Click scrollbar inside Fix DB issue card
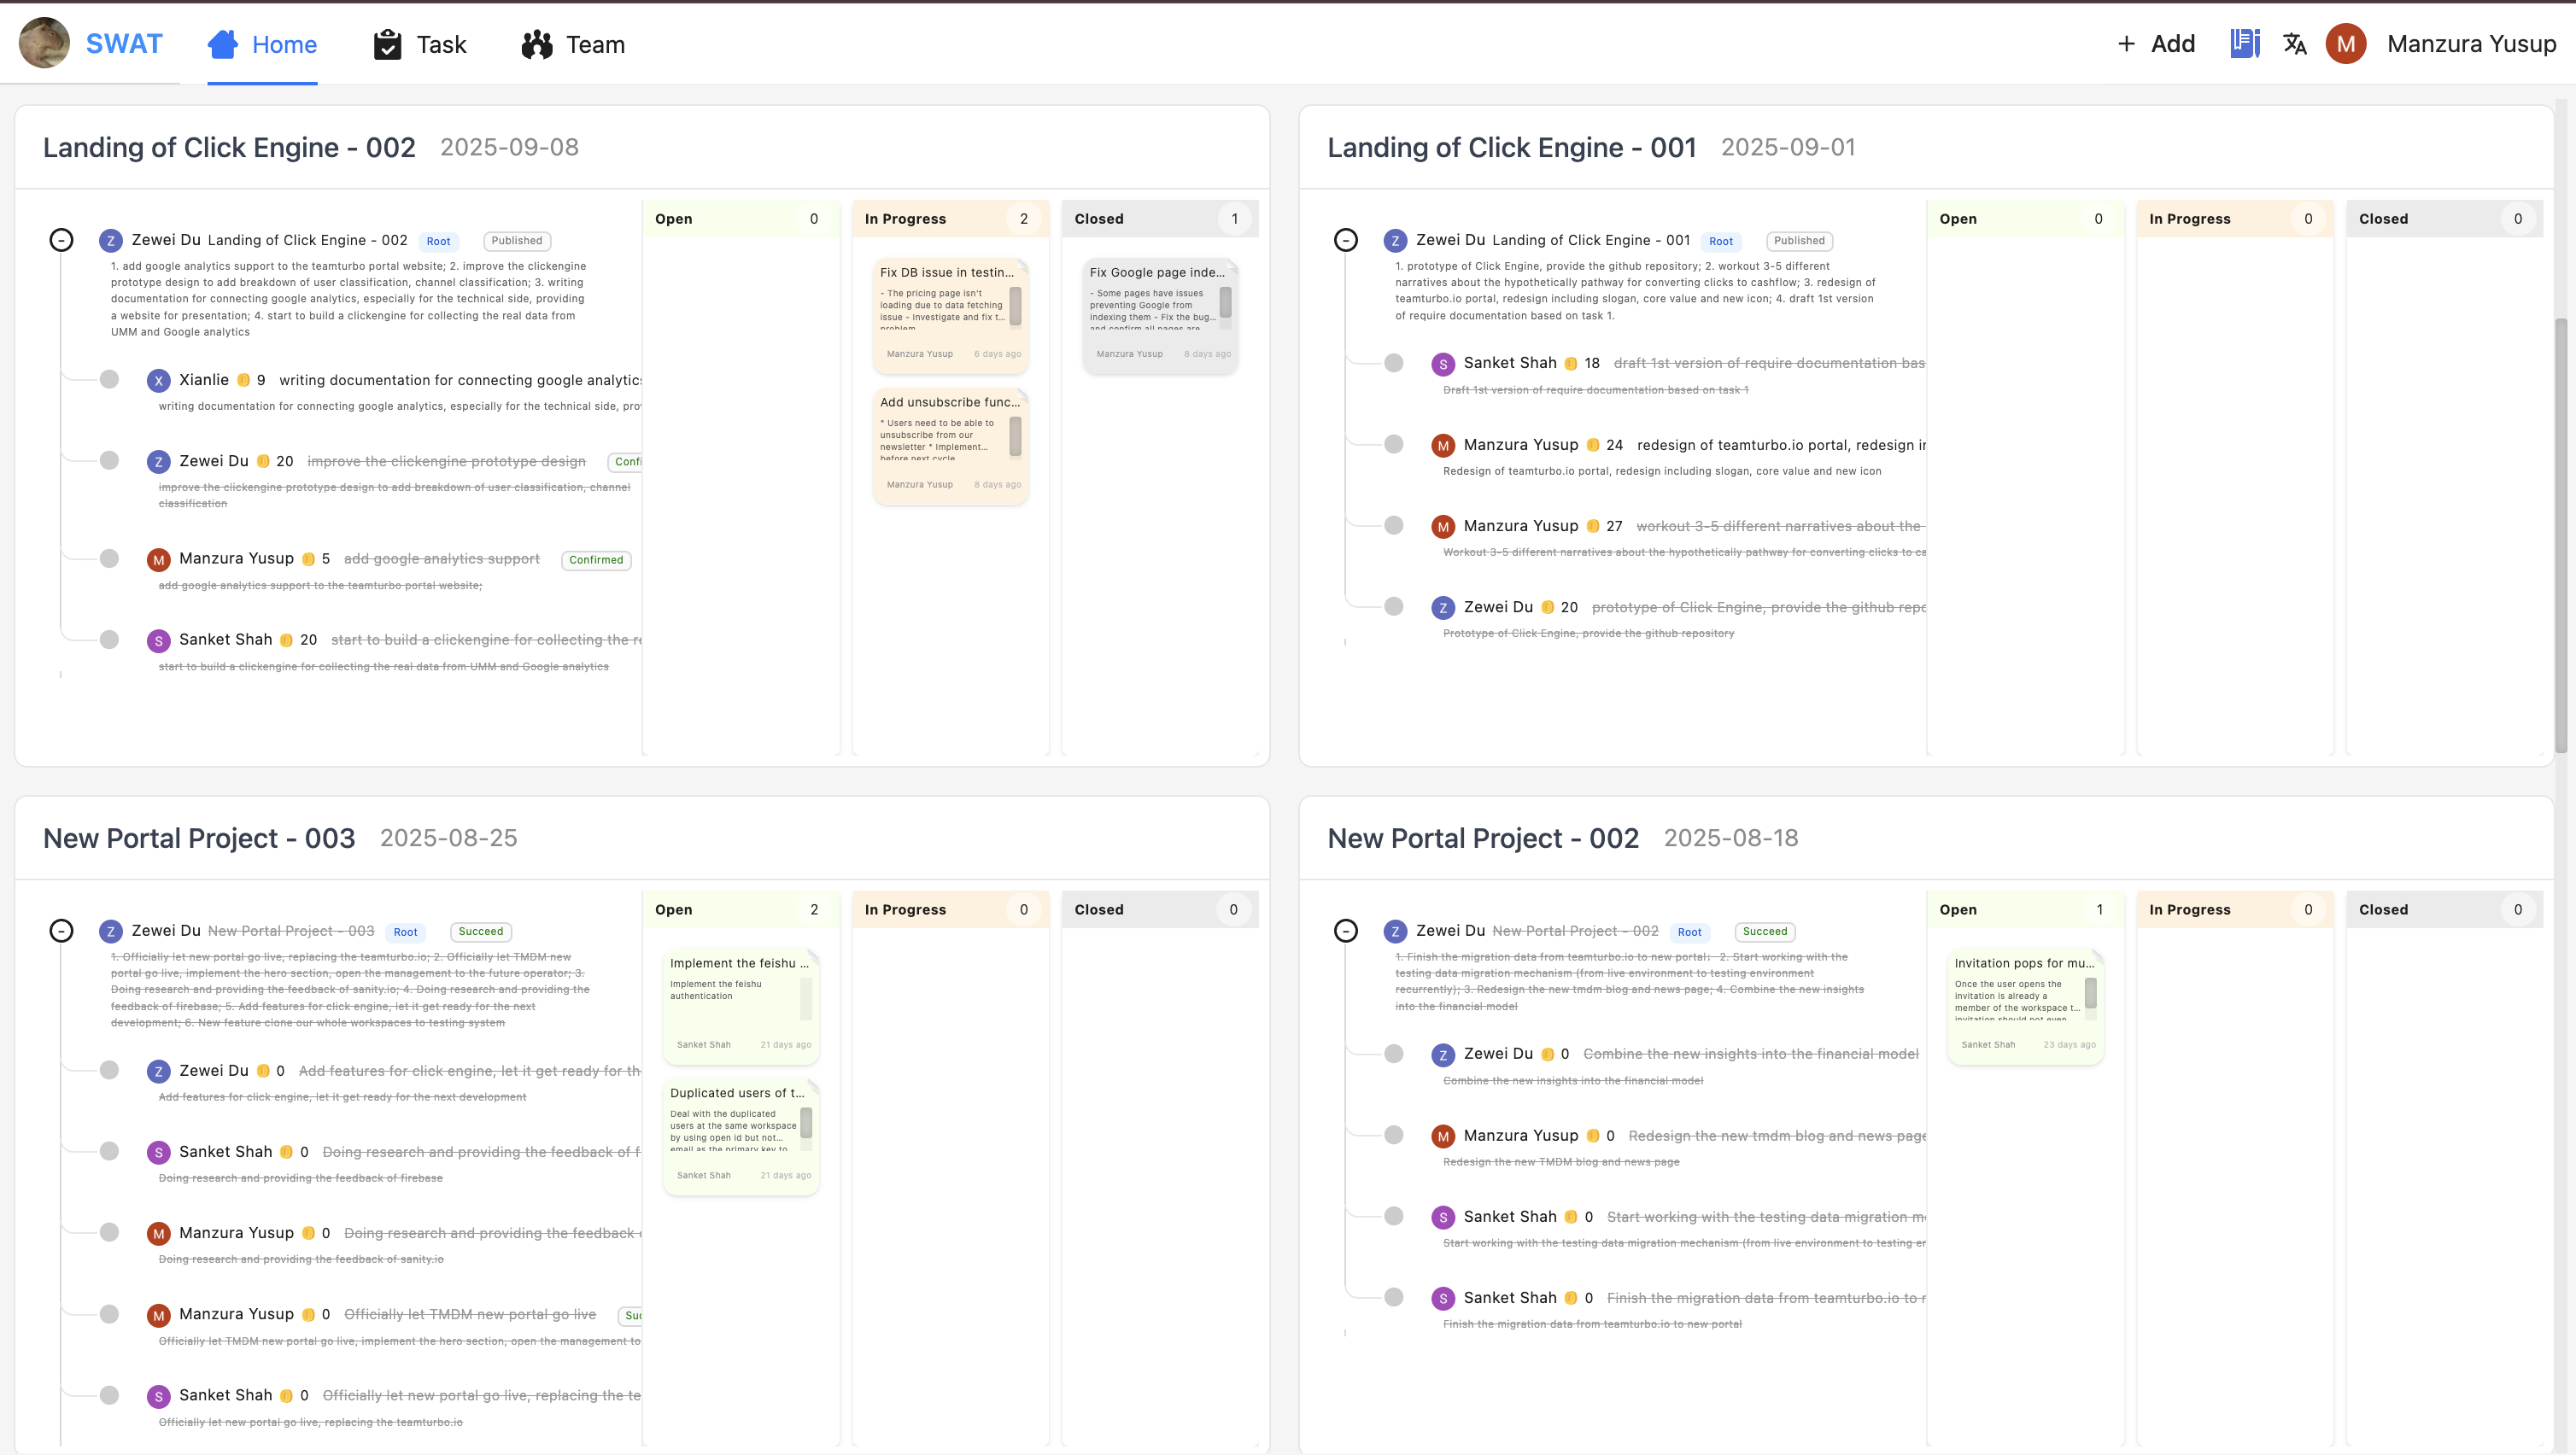The image size is (2576, 1455). [x=1015, y=305]
